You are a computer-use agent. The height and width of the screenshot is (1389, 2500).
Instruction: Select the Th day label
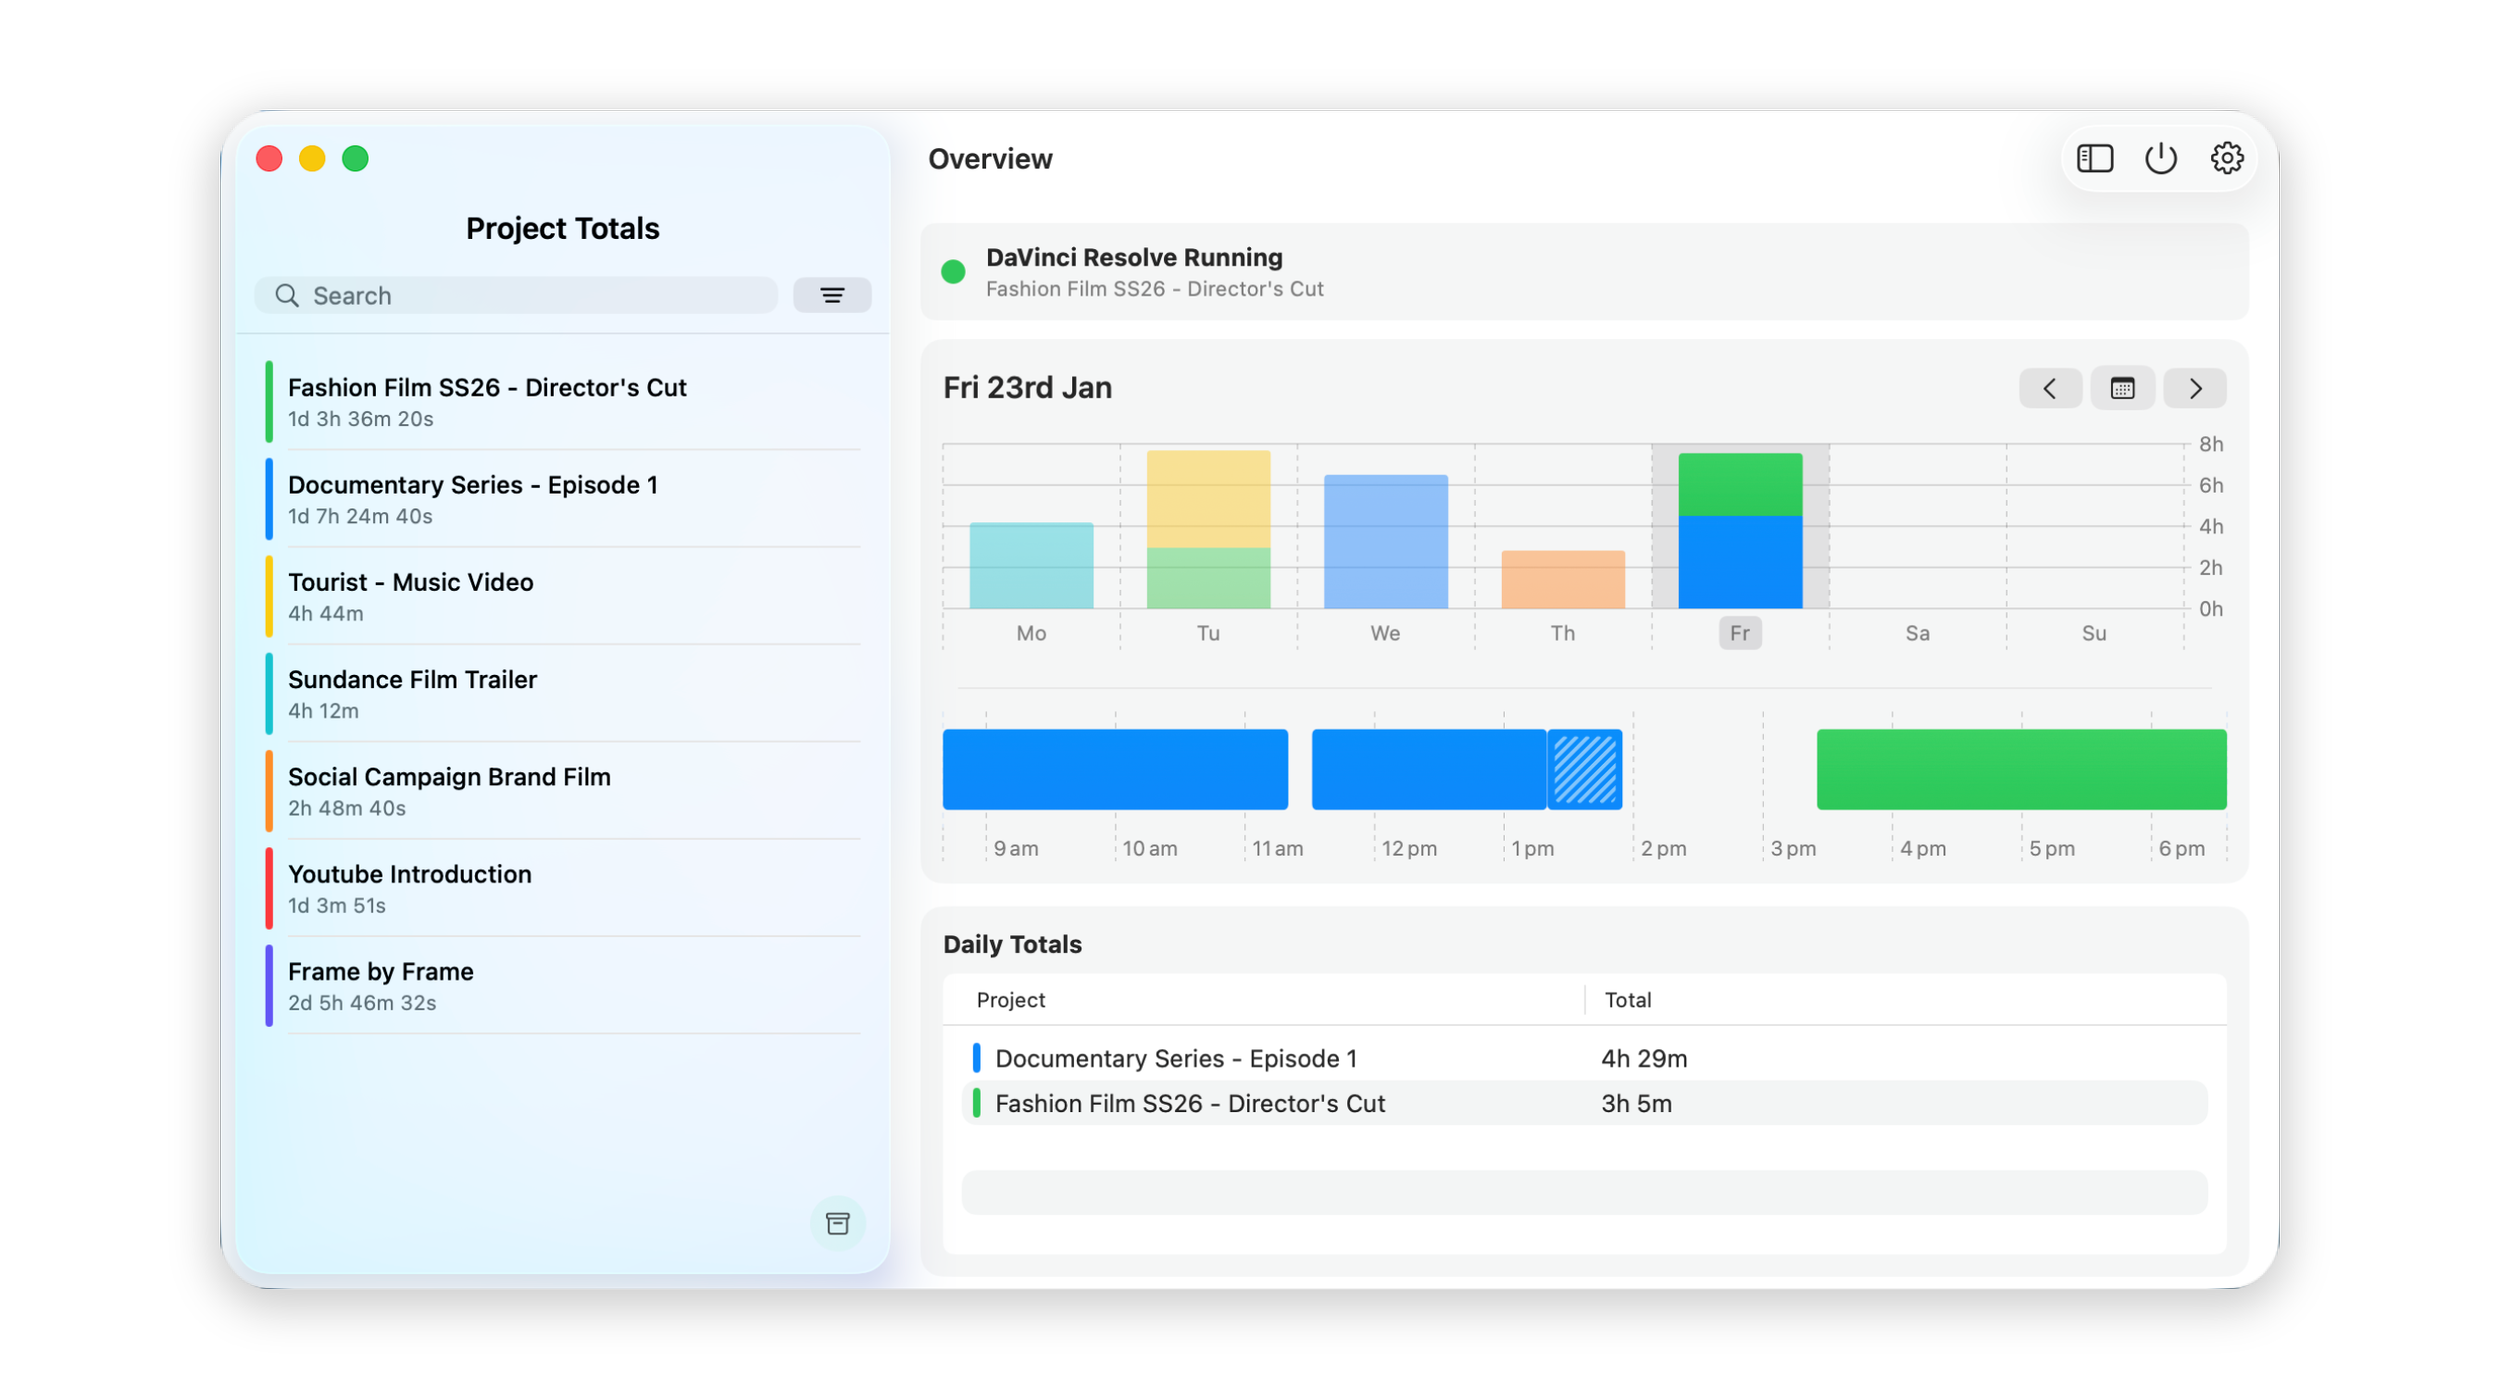pos(1562,633)
